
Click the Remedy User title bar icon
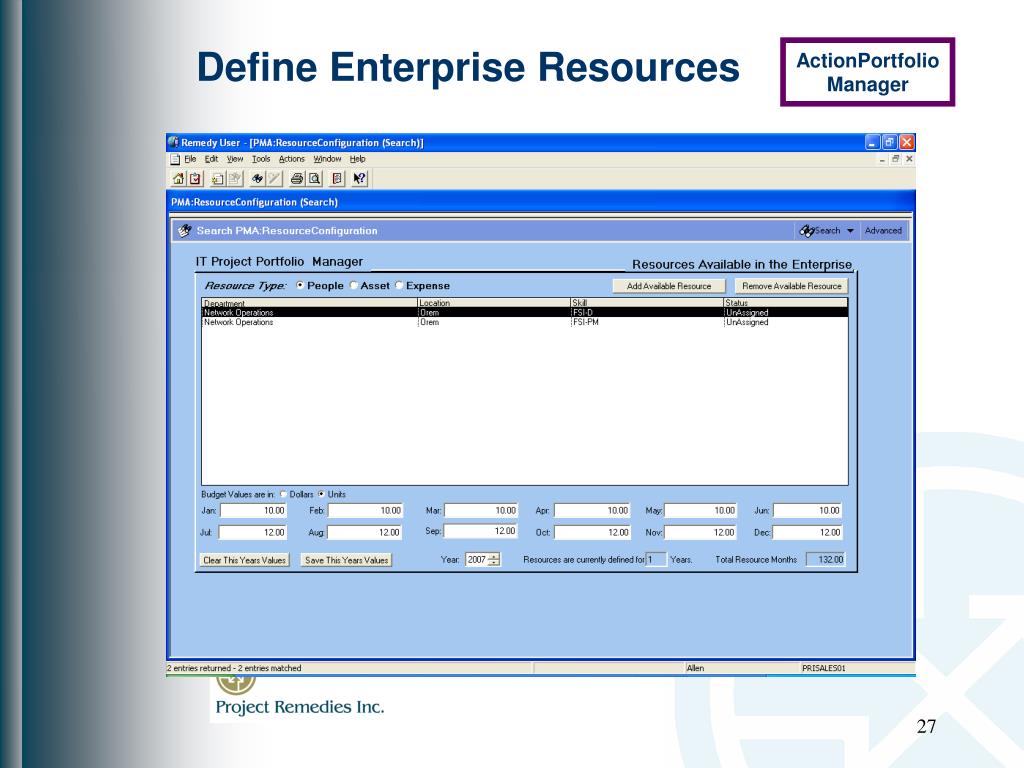173,142
